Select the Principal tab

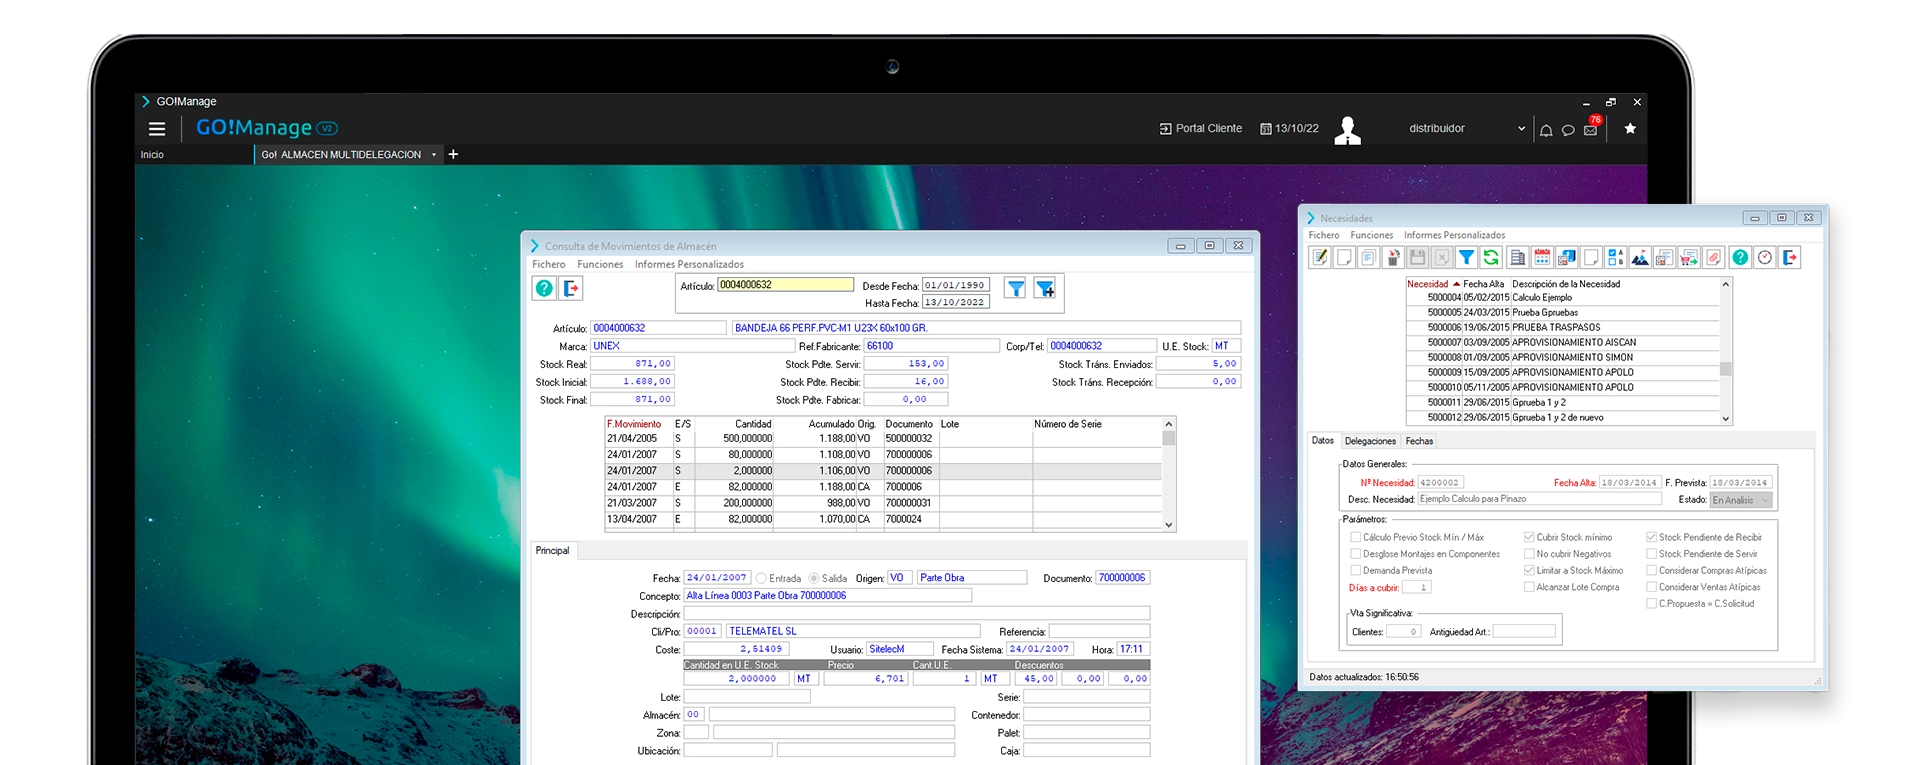(x=552, y=551)
